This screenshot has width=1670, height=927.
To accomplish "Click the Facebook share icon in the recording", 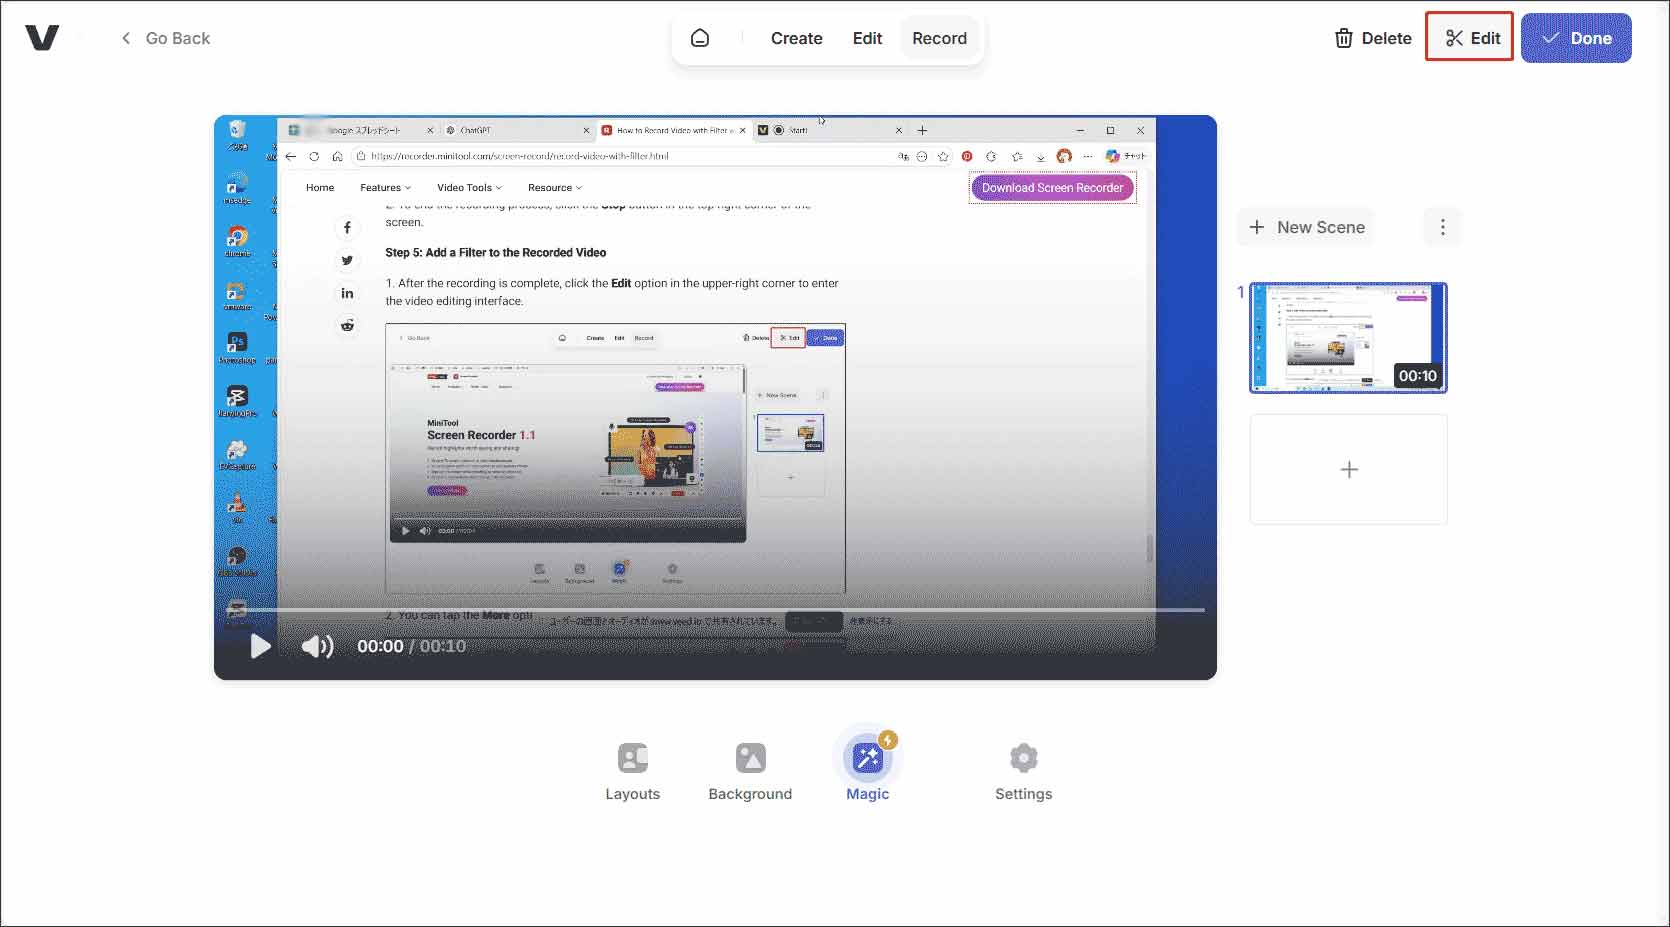I will (x=347, y=228).
